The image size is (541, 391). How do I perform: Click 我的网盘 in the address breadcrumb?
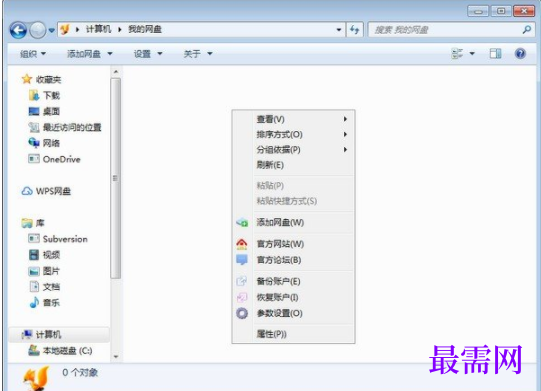coord(145,29)
